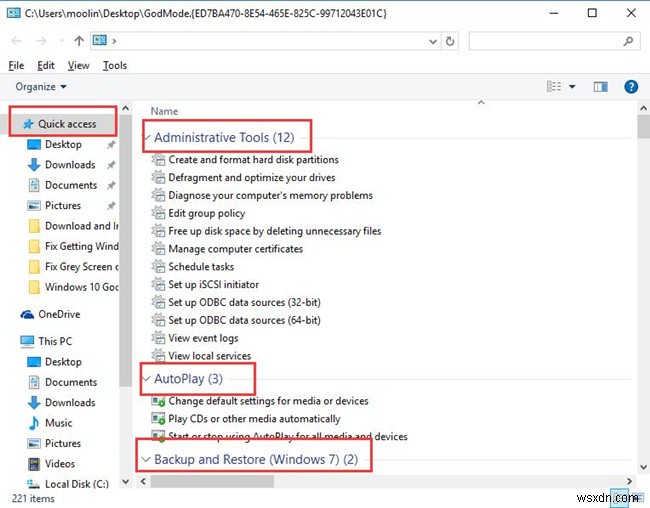Click the address bar breadcrumb chevron

point(114,41)
